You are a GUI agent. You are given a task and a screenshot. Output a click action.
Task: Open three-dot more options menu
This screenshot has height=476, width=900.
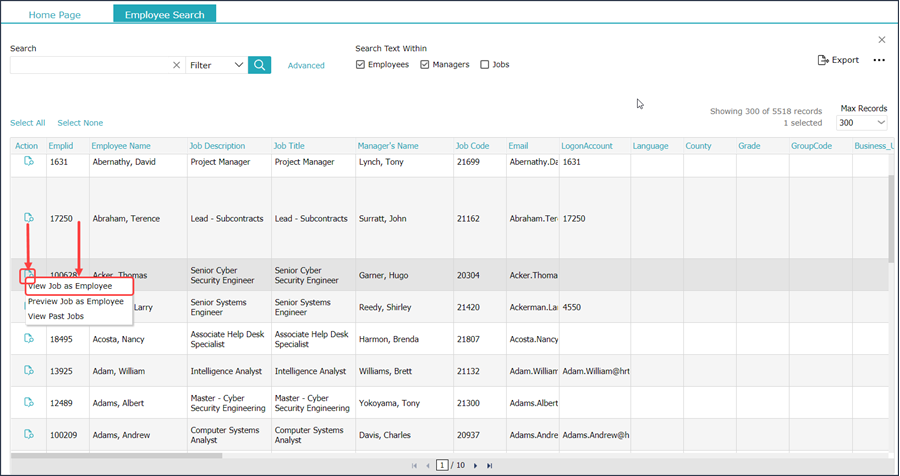(879, 60)
